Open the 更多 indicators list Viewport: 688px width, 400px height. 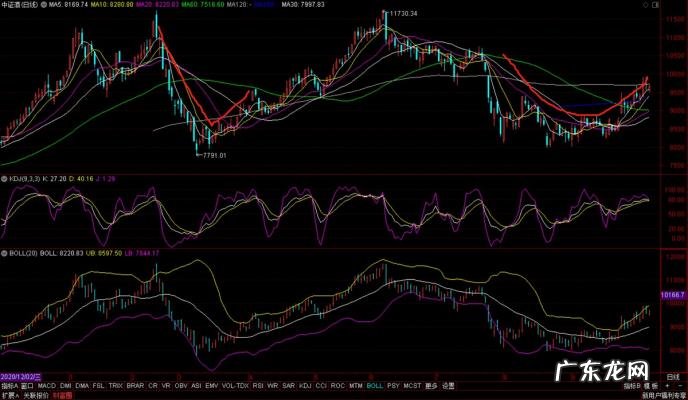point(431,385)
